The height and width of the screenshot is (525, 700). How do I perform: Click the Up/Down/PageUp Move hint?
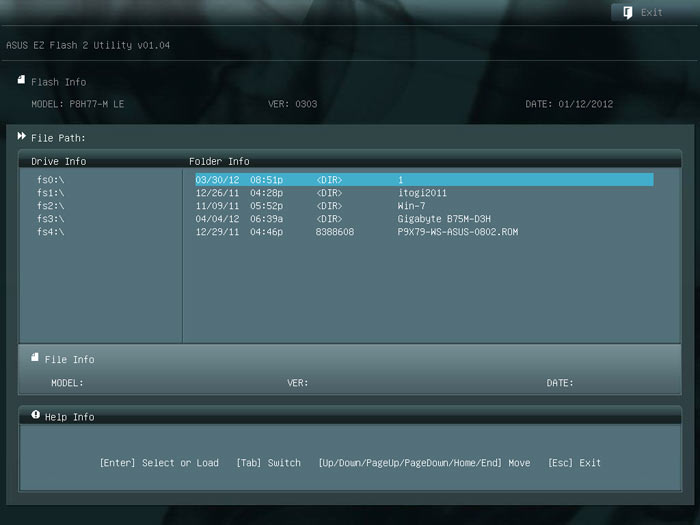424,463
